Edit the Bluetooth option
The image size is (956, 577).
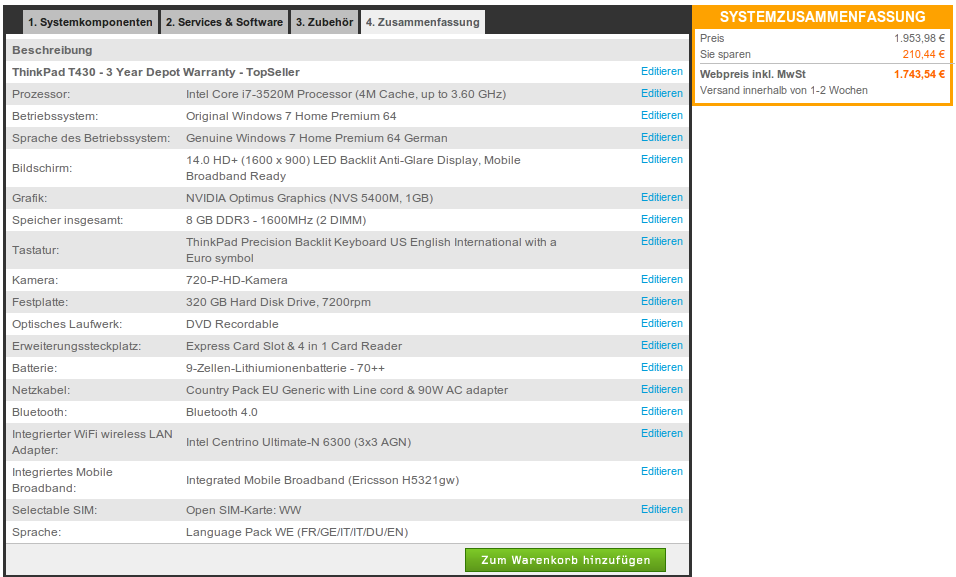[662, 411]
